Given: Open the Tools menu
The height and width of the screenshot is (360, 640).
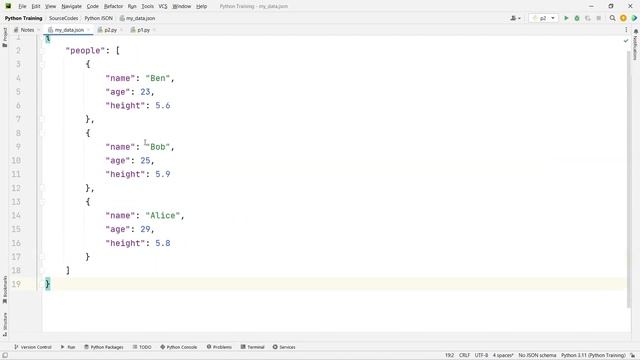Looking at the screenshot, I should [147, 6].
